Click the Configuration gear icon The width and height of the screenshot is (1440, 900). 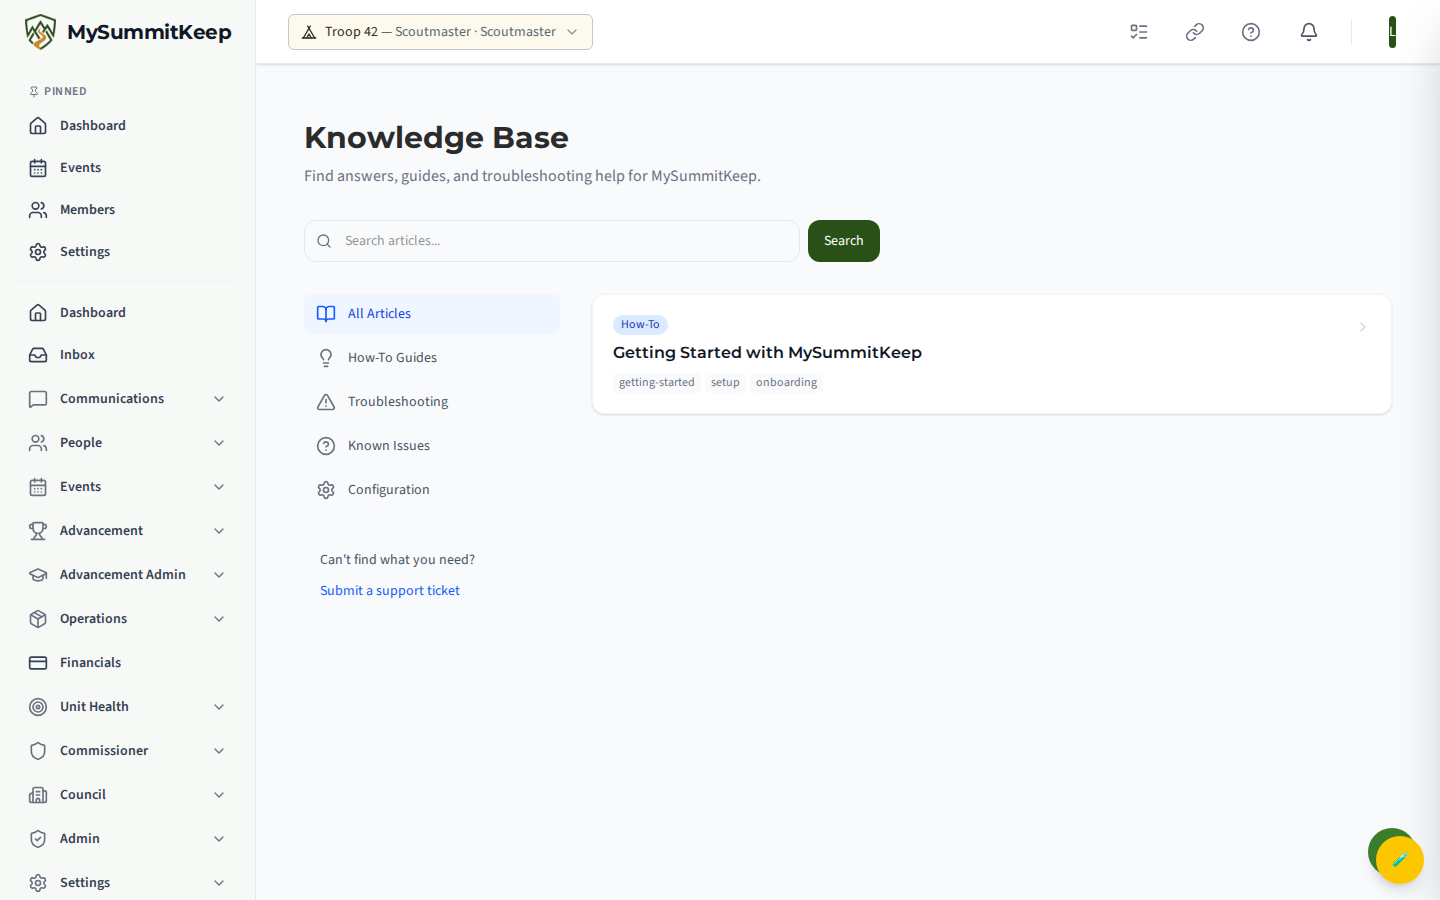326,490
